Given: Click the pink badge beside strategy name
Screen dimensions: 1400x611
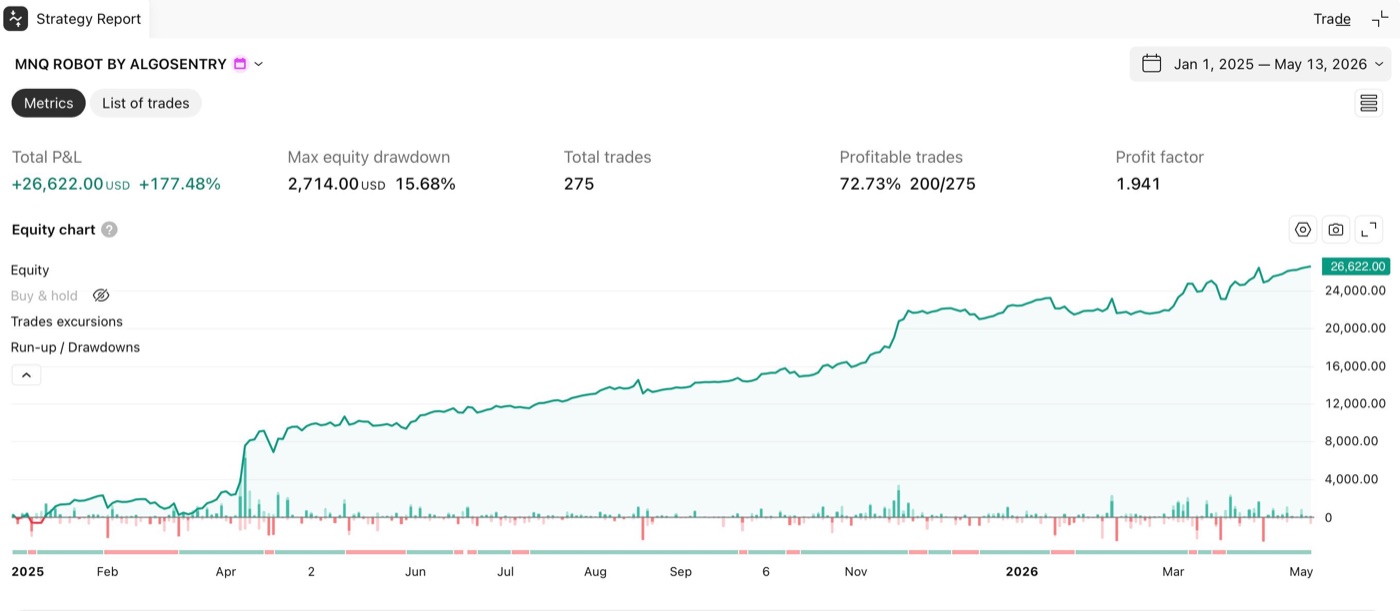Looking at the screenshot, I should tap(240, 64).
